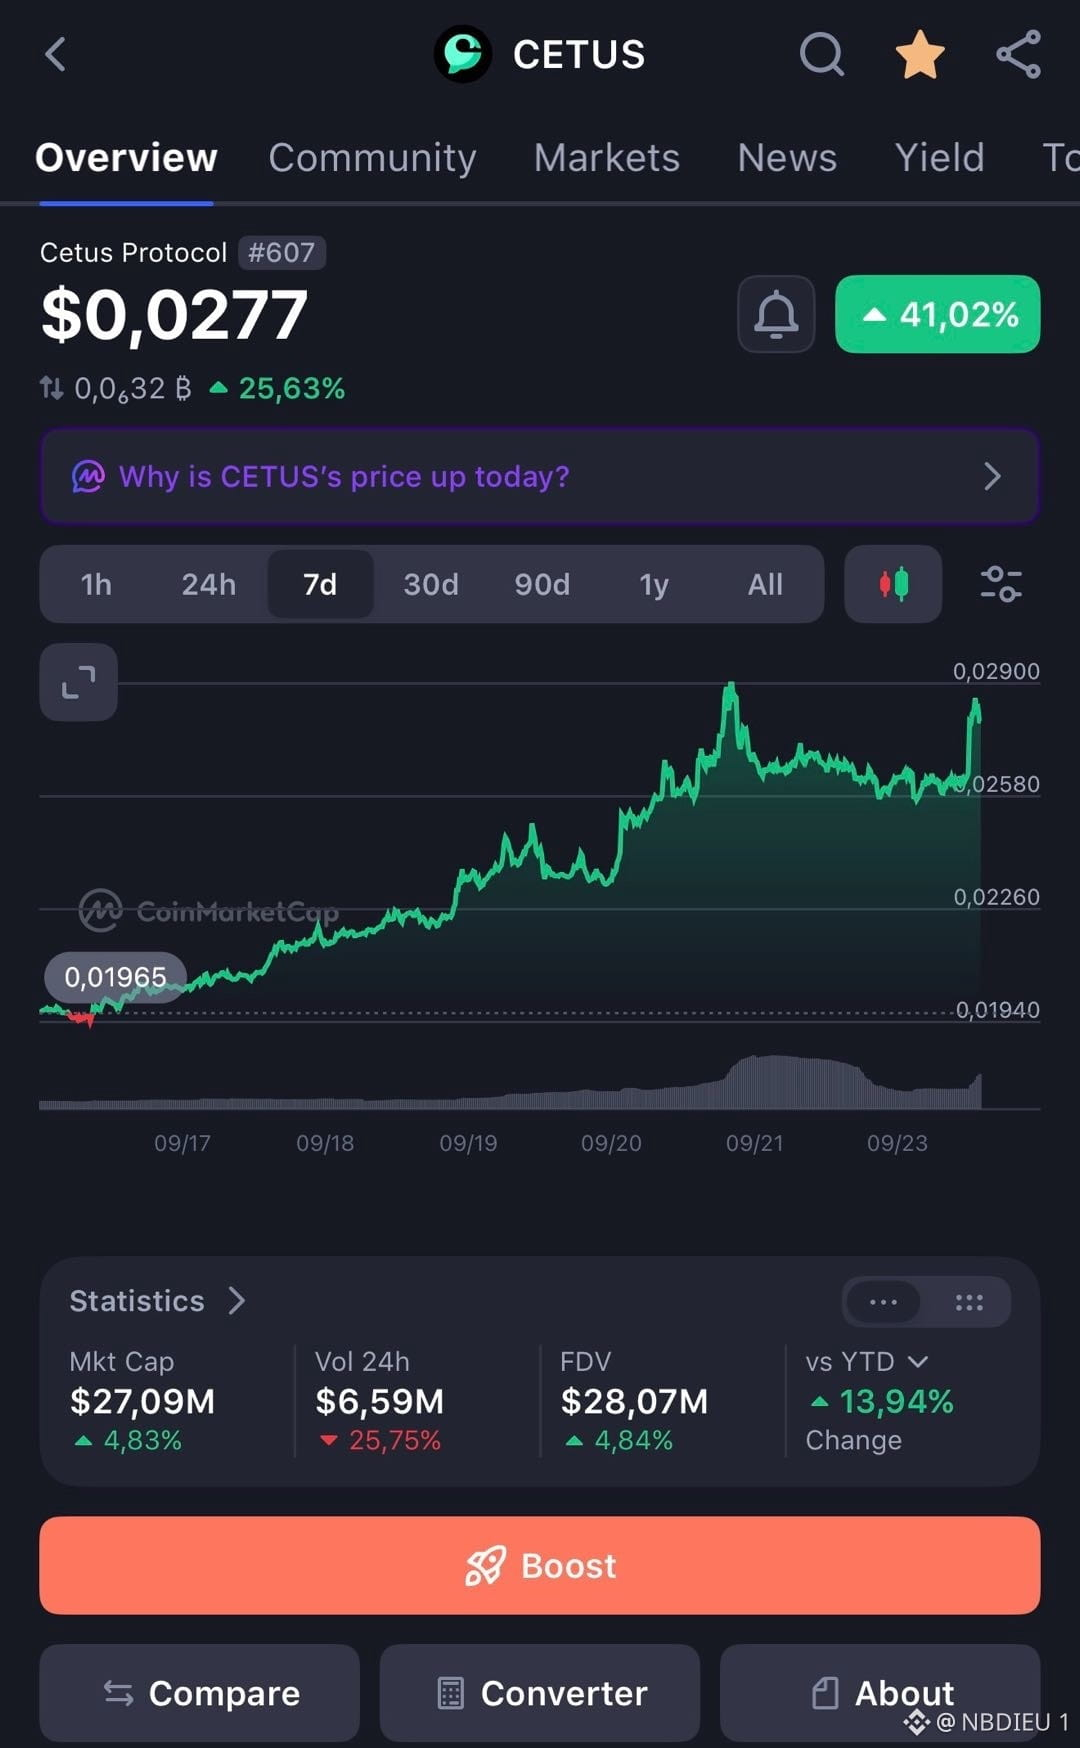
Task: Tap the share icon
Action: click(1019, 54)
